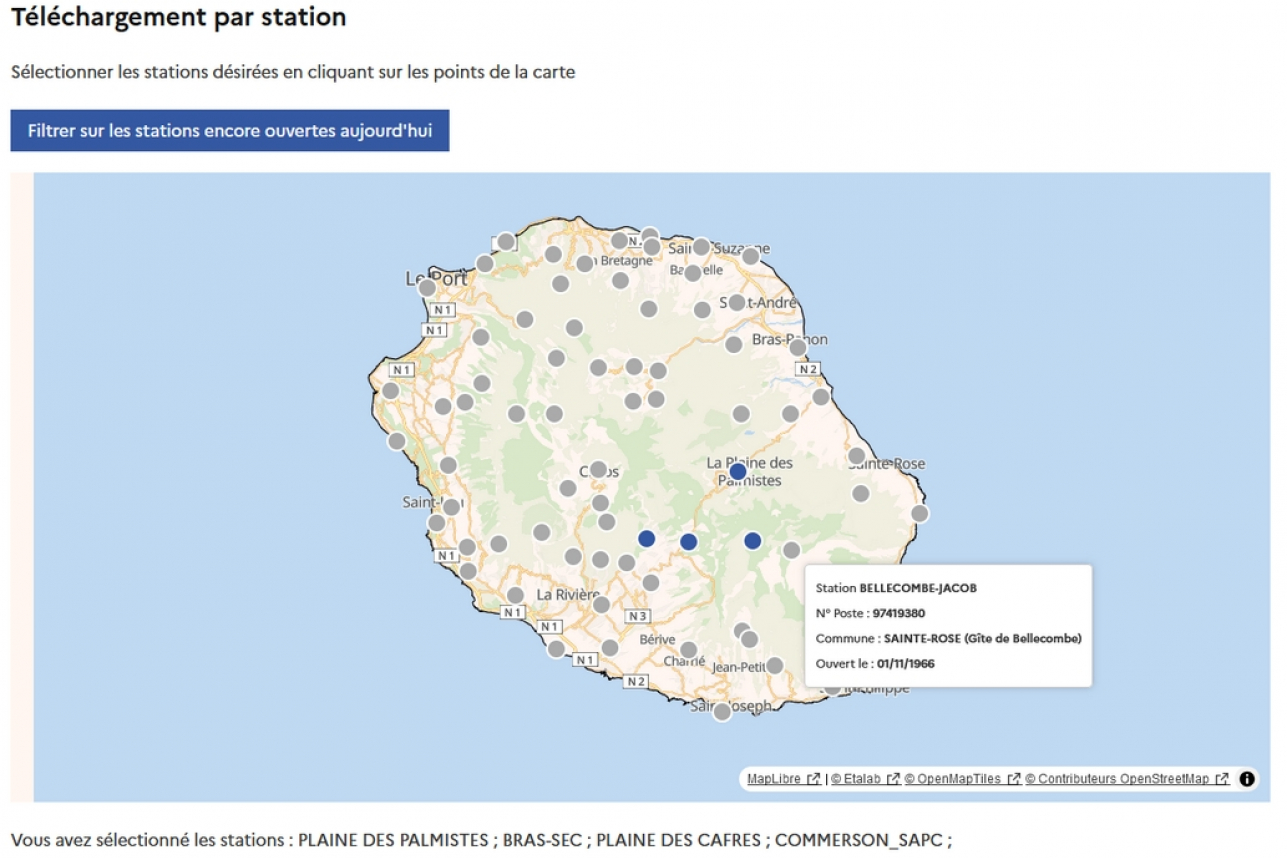The height and width of the screenshot is (858, 1287).
Task: Click the rightmost blue station marker near the popup
Action: click(752, 541)
